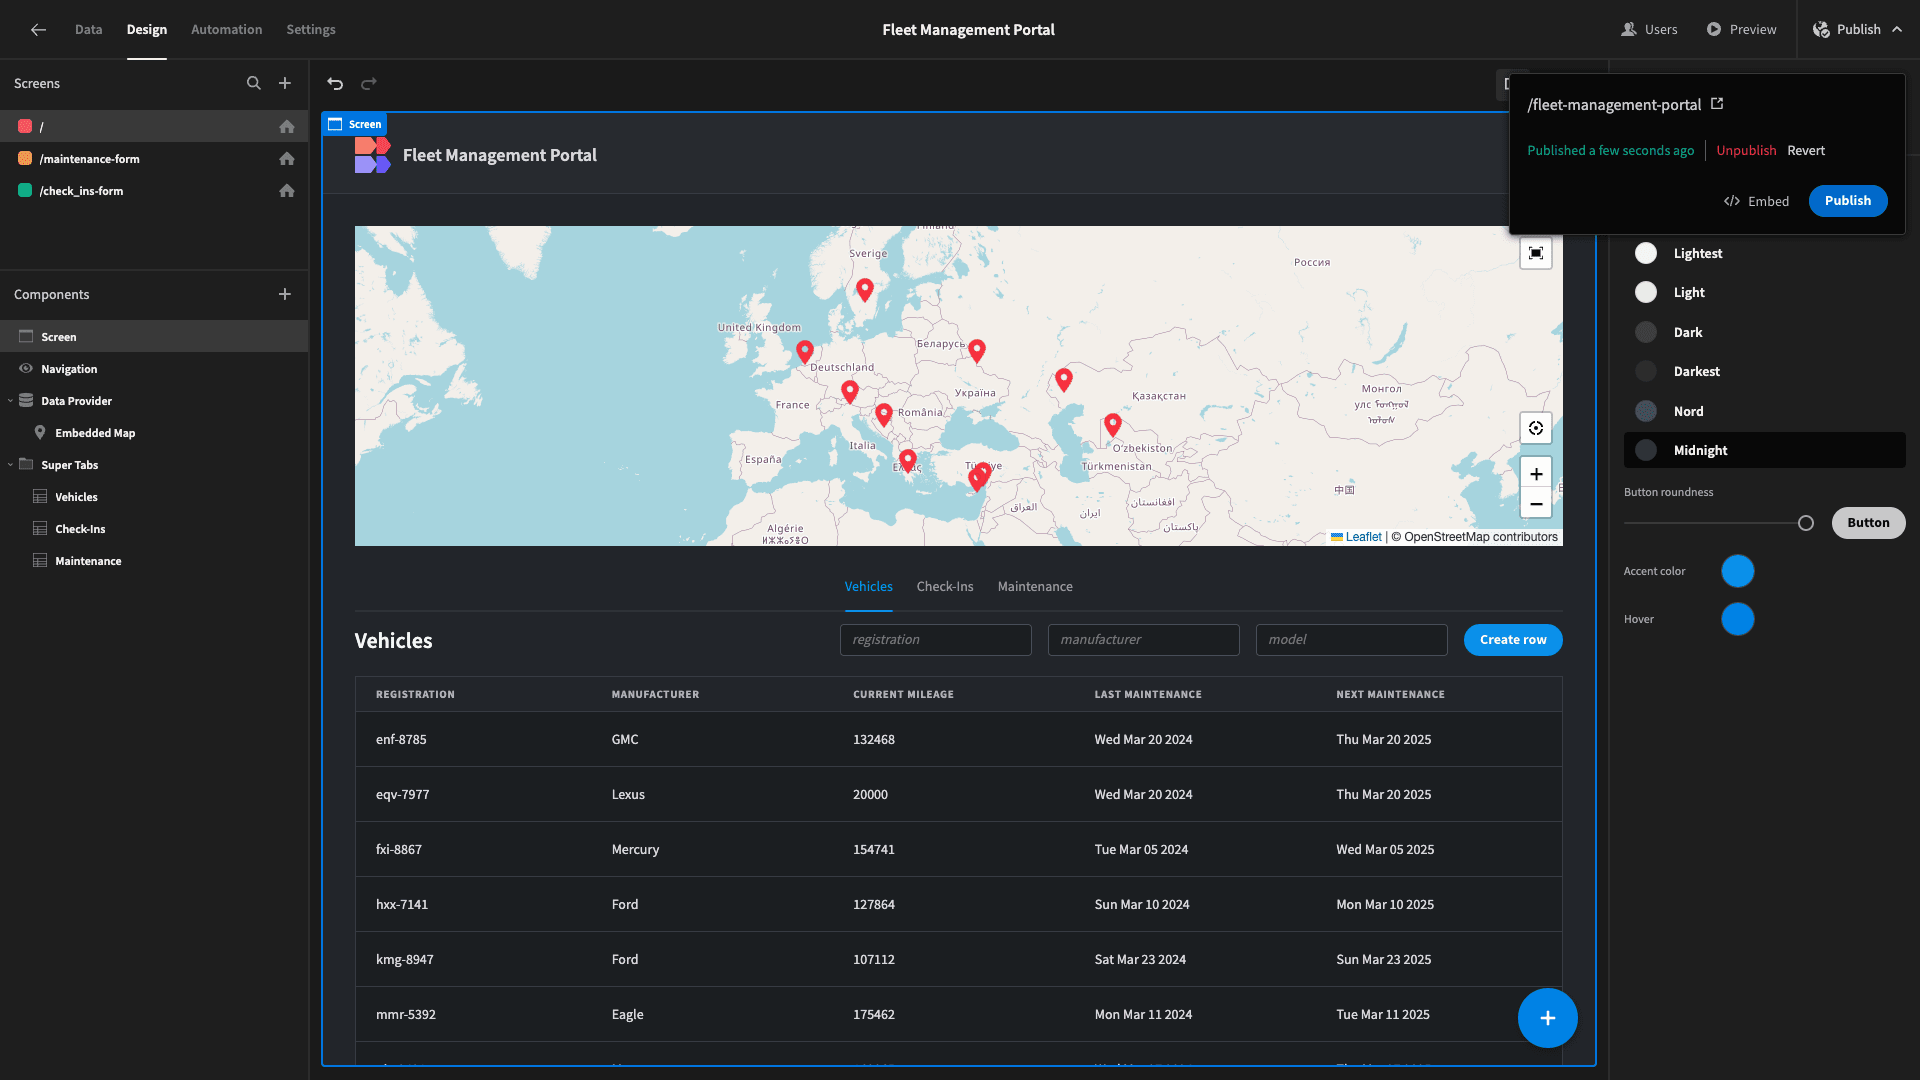The width and height of the screenshot is (1920, 1080).
Task: Open the Accent color swatch
Action: pyautogui.click(x=1738, y=572)
